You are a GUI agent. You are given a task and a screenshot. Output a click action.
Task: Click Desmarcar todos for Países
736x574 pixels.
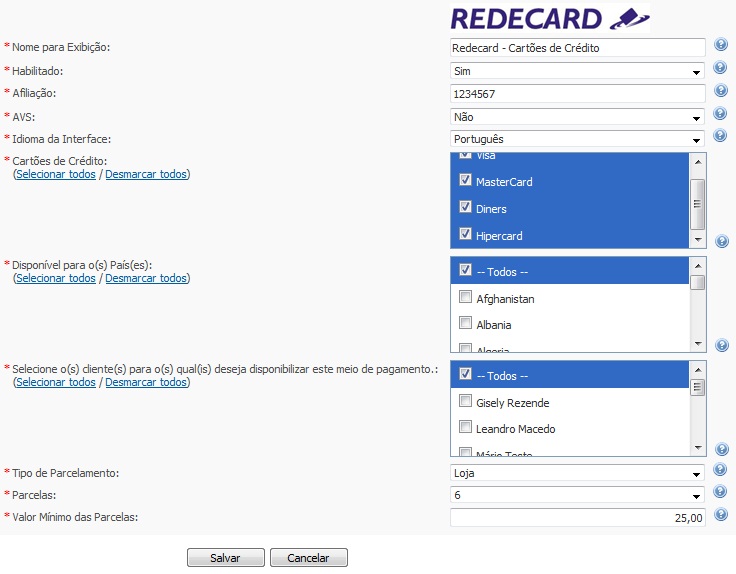point(146,278)
